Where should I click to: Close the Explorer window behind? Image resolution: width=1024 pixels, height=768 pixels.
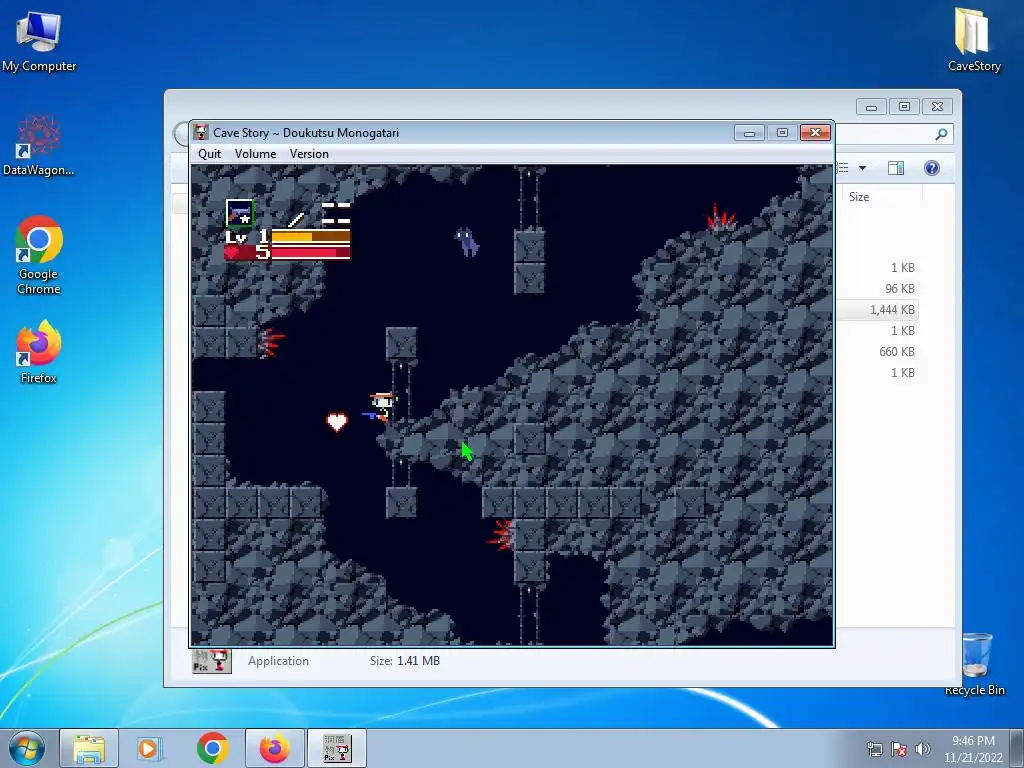coord(937,106)
